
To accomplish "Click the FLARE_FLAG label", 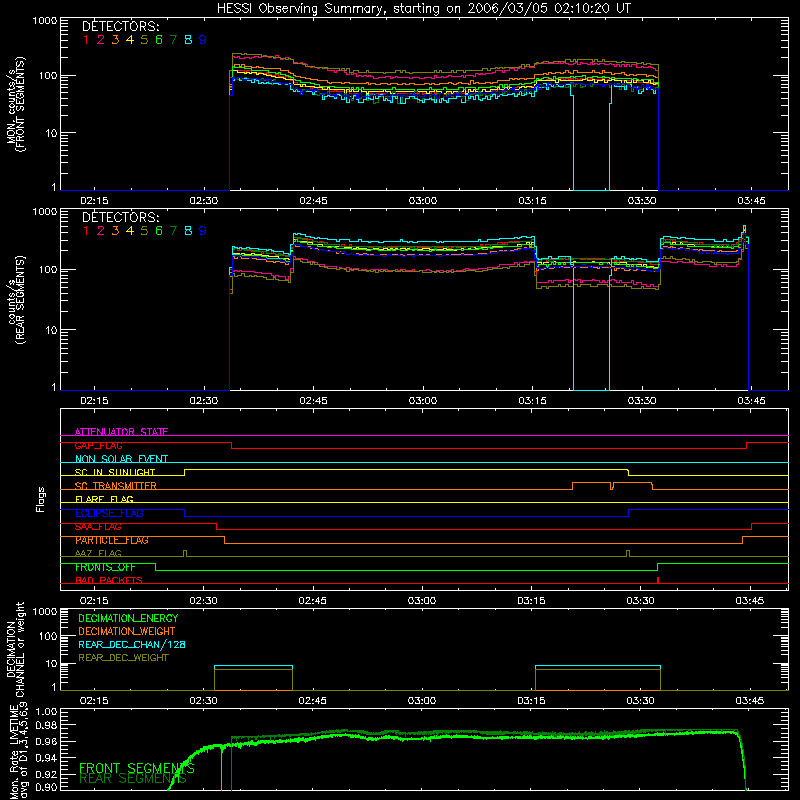I will (104, 499).
